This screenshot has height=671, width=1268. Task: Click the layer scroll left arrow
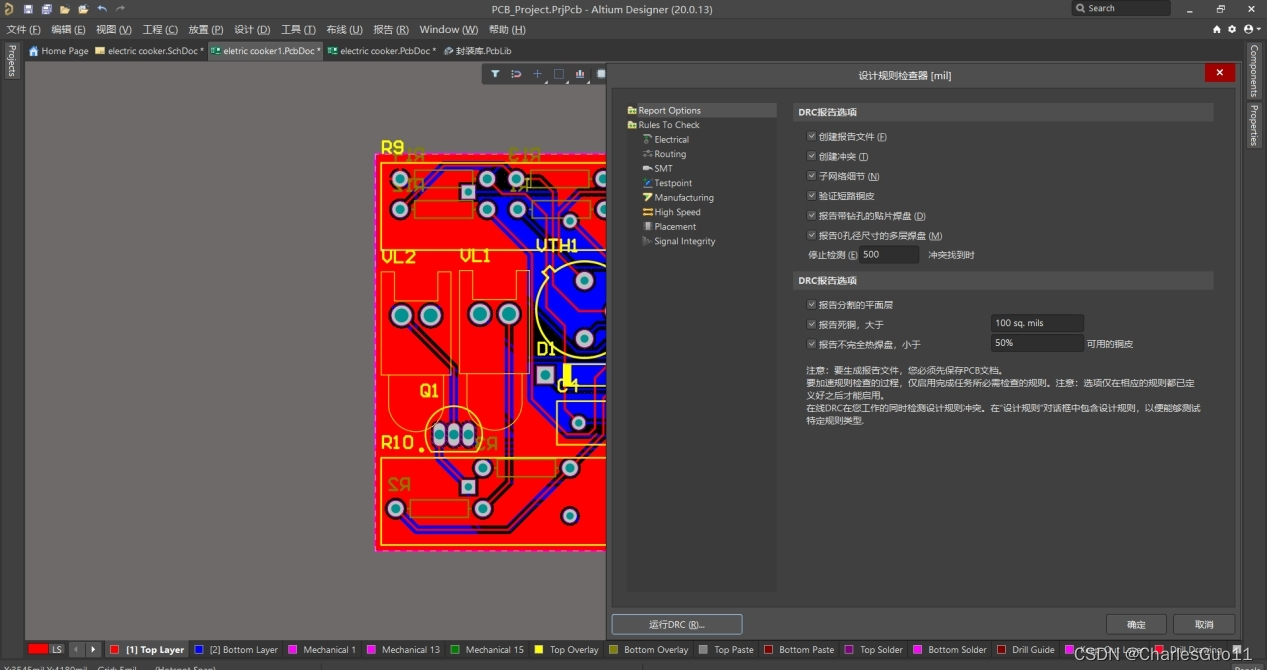(x=76, y=649)
